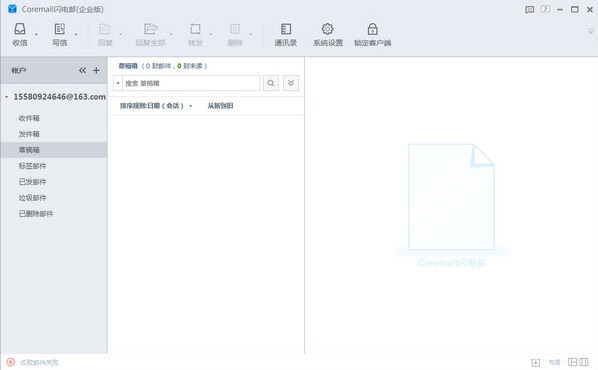Screen dimensions: 598x370
Task: Collapse the 15580924646@163.com account tree
Action: coord(6,97)
